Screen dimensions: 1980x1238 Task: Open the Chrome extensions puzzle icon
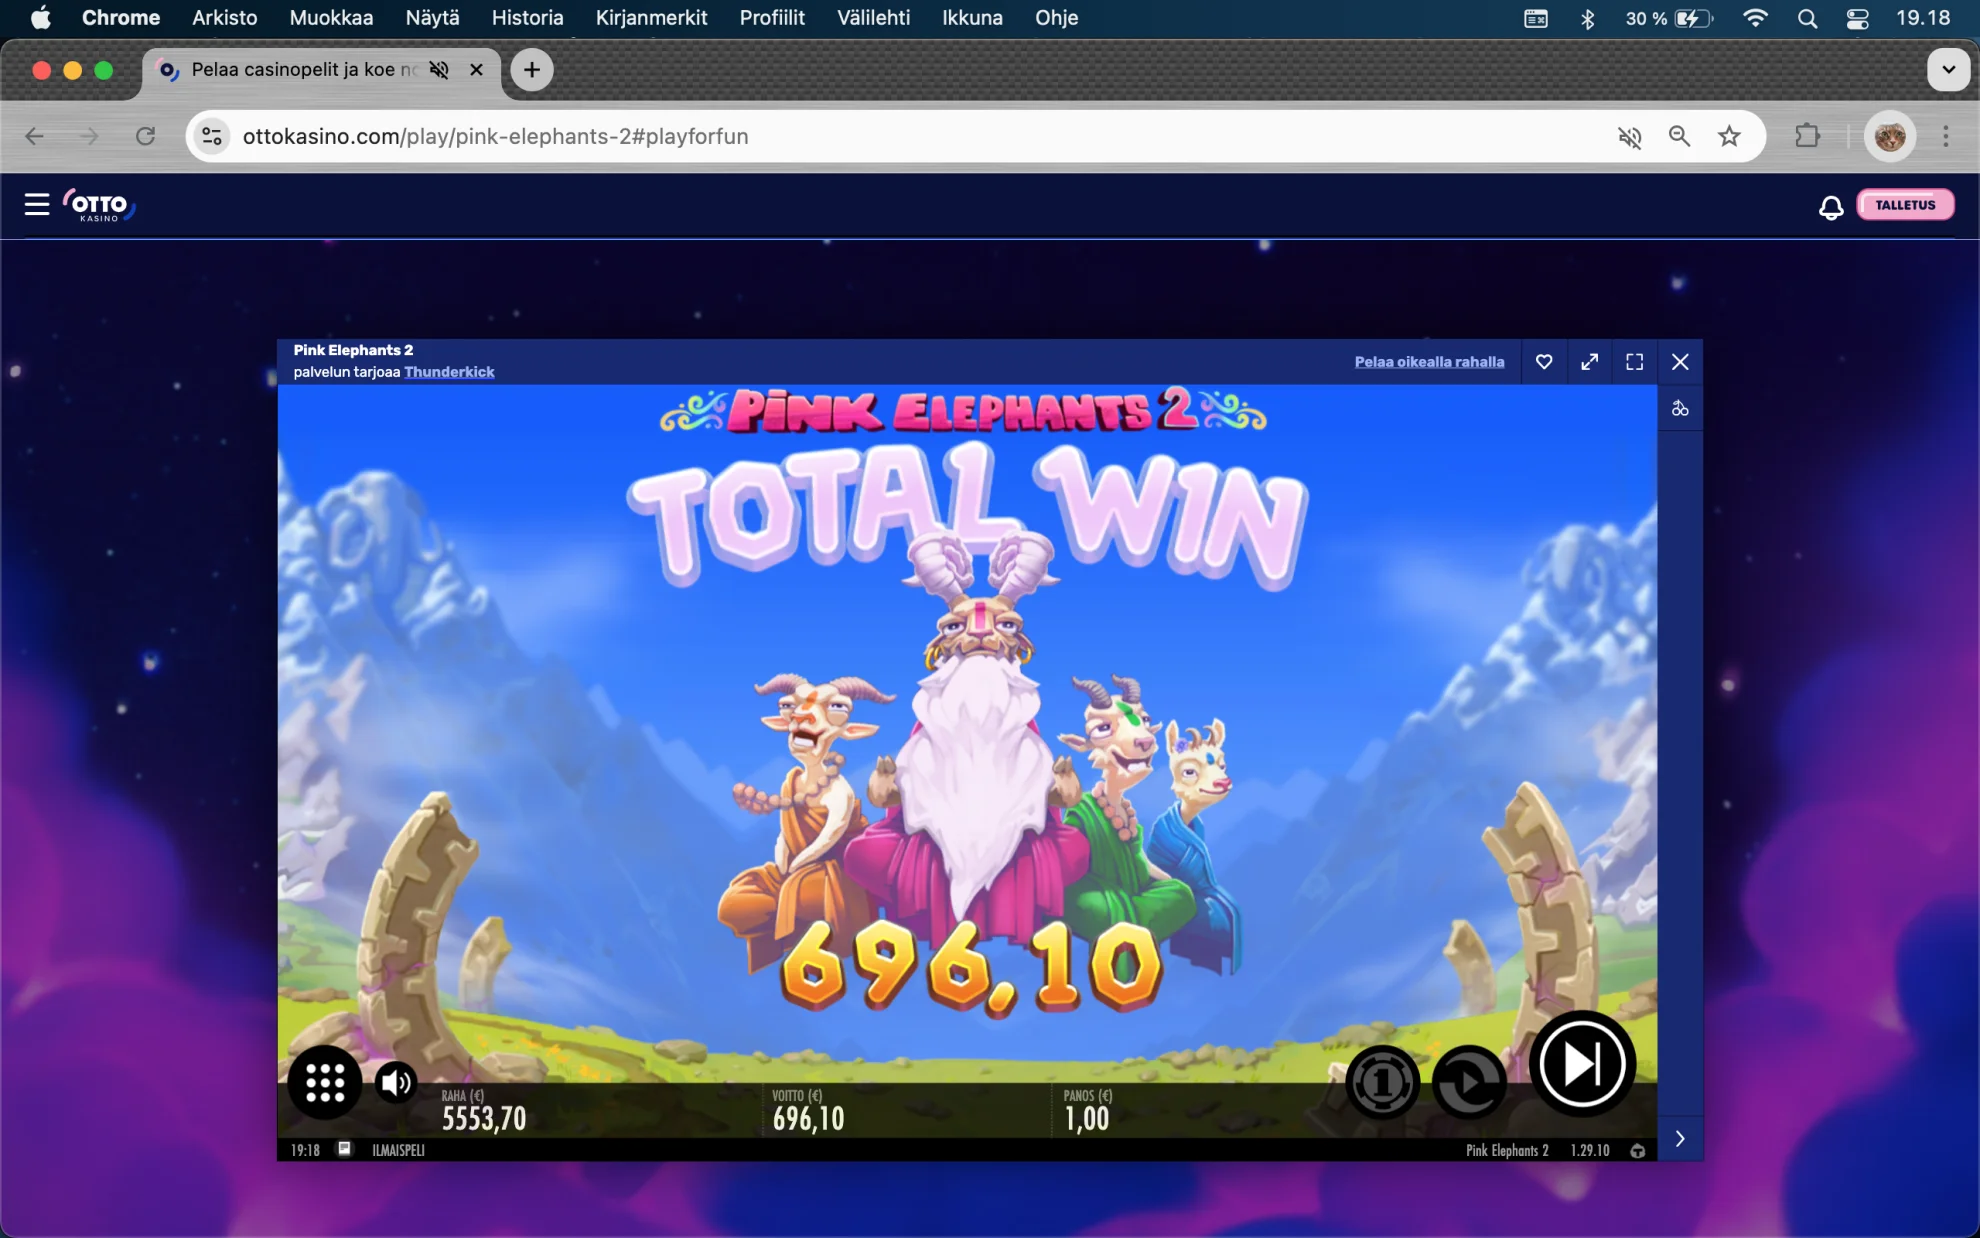point(1807,135)
